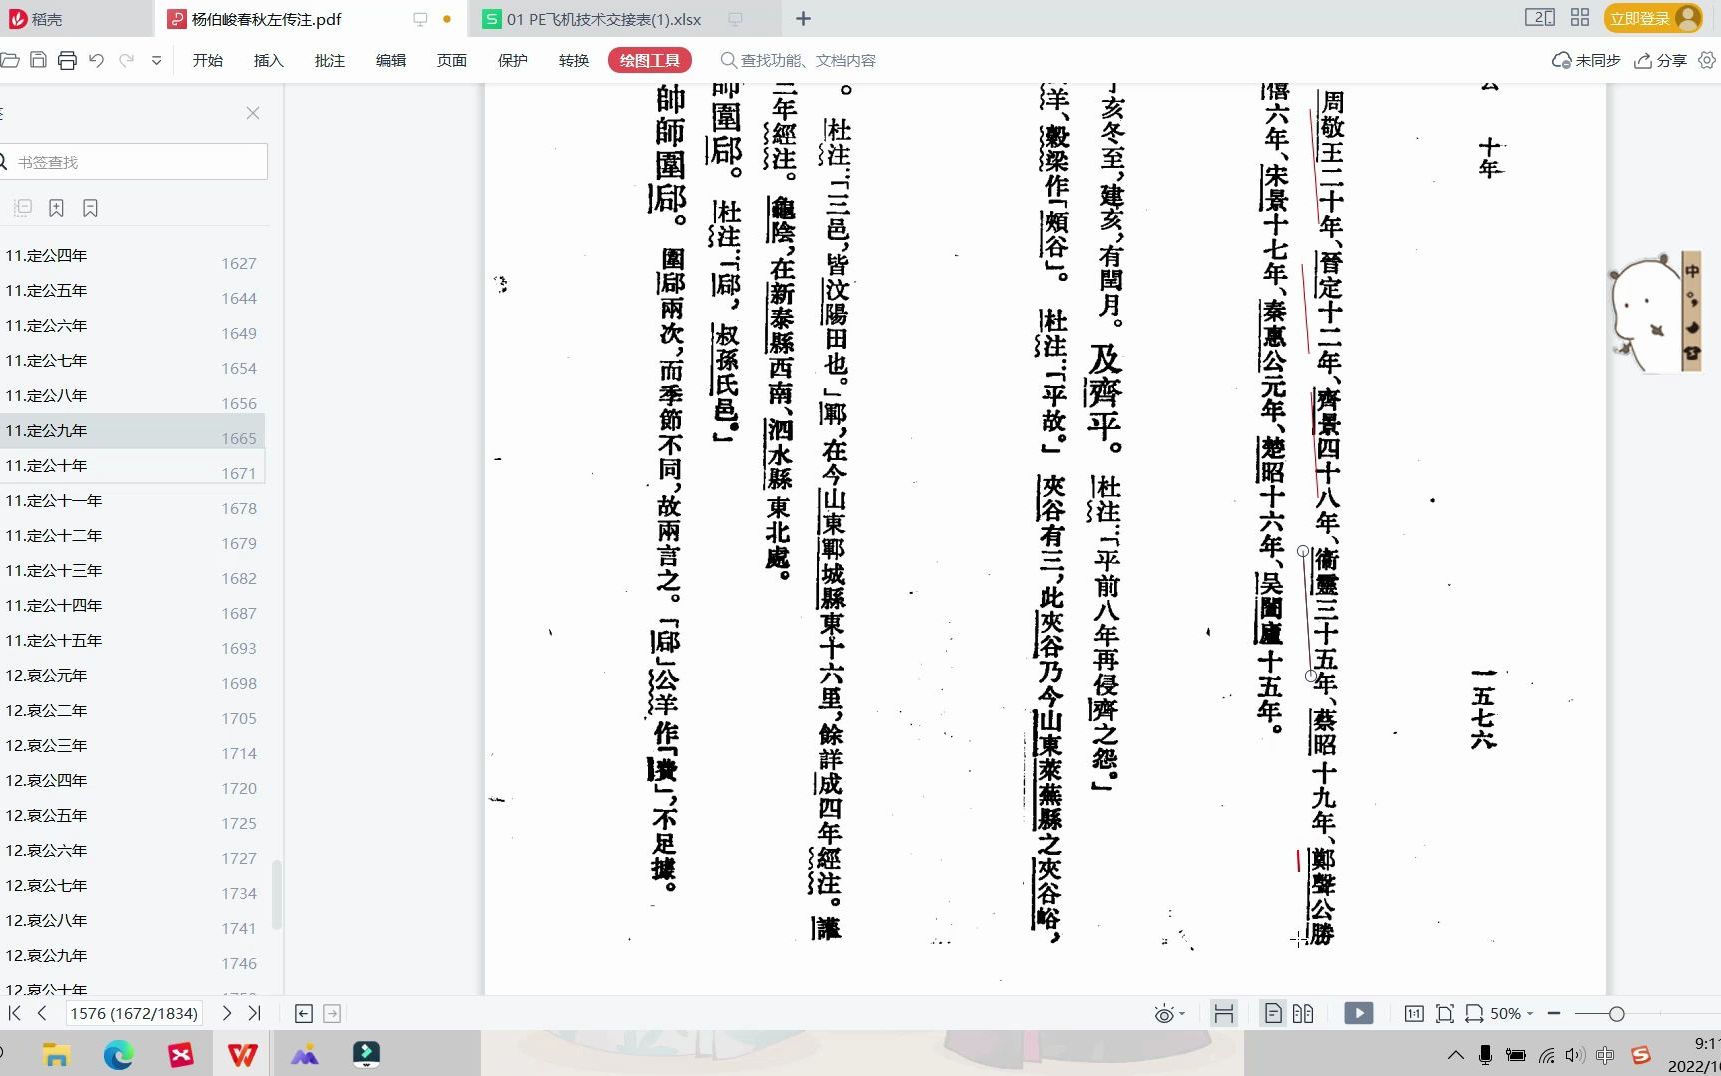Viewport: 1721px width, 1076px height.
Task: Select bookmark 11.定公十三年
Action: 132,571
